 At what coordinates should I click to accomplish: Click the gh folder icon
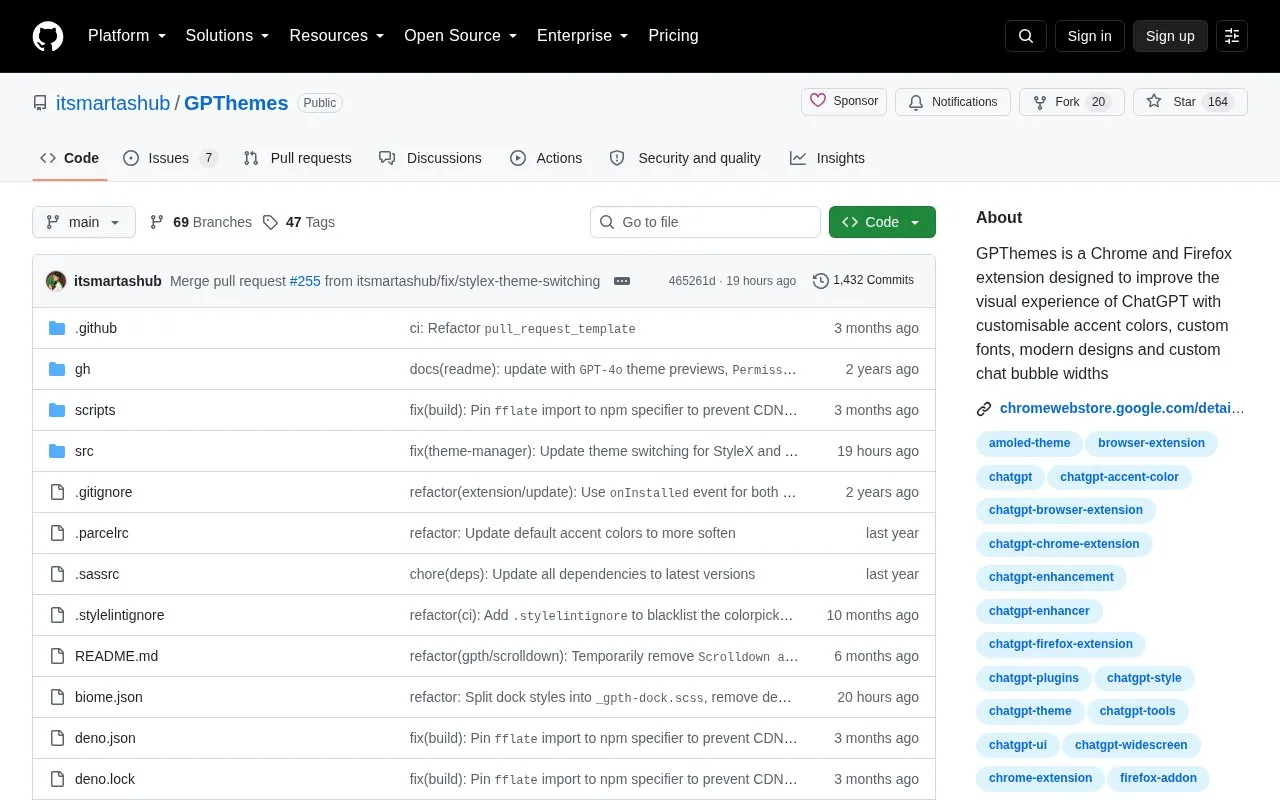(57, 369)
